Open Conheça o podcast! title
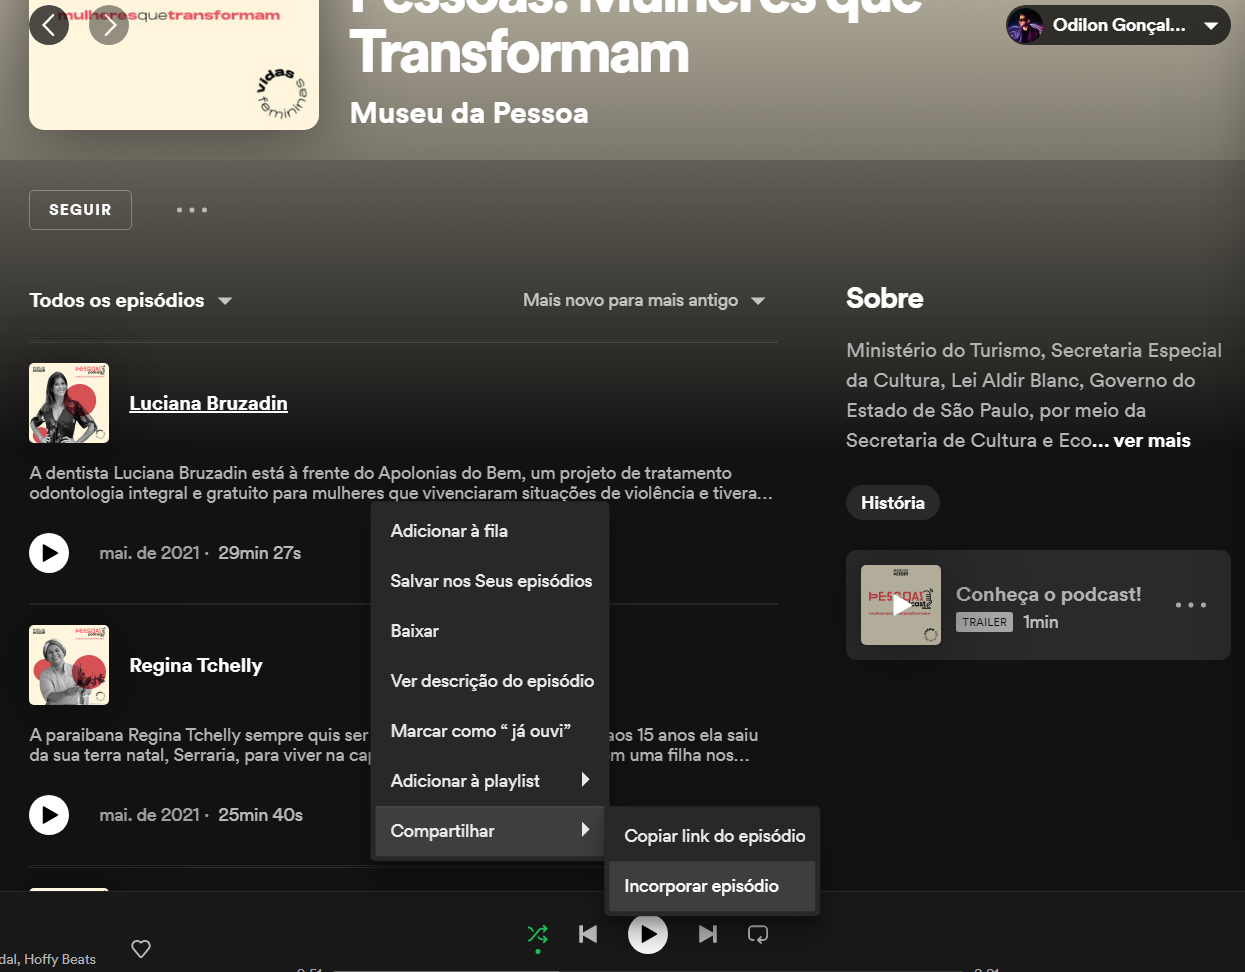This screenshot has height=972, width=1245. [1048, 594]
